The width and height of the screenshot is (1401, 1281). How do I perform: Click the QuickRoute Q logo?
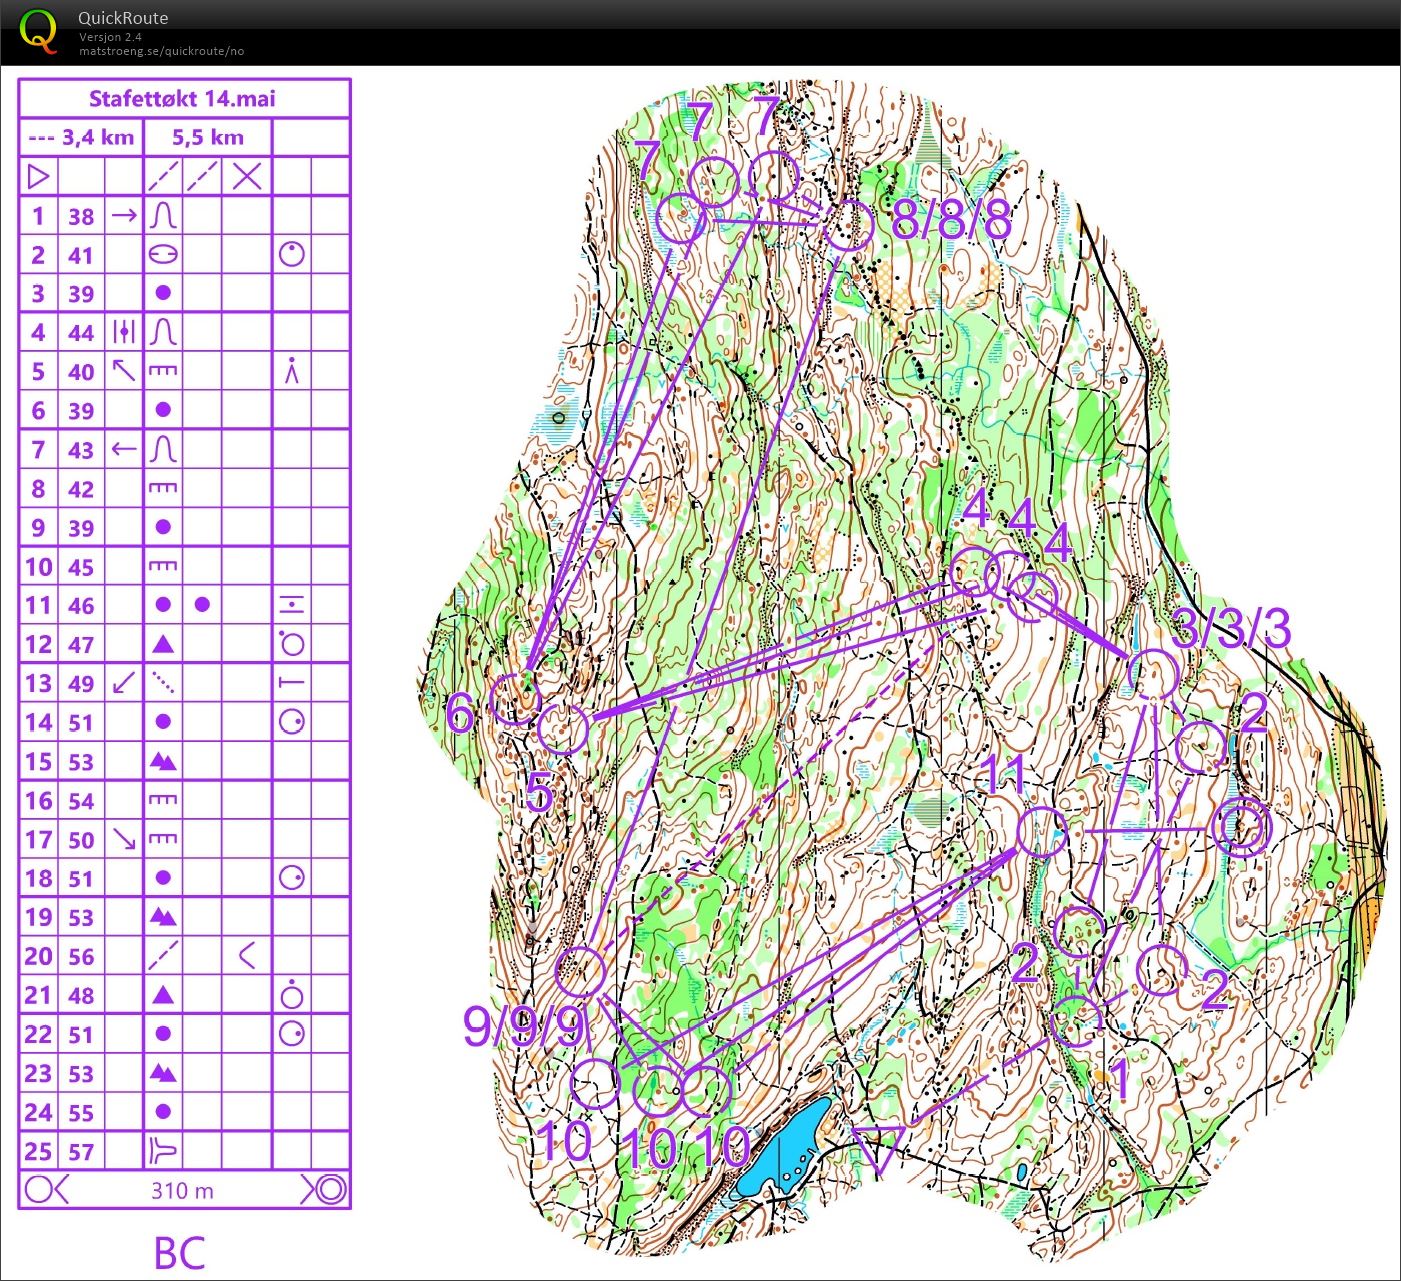(x=38, y=31)
